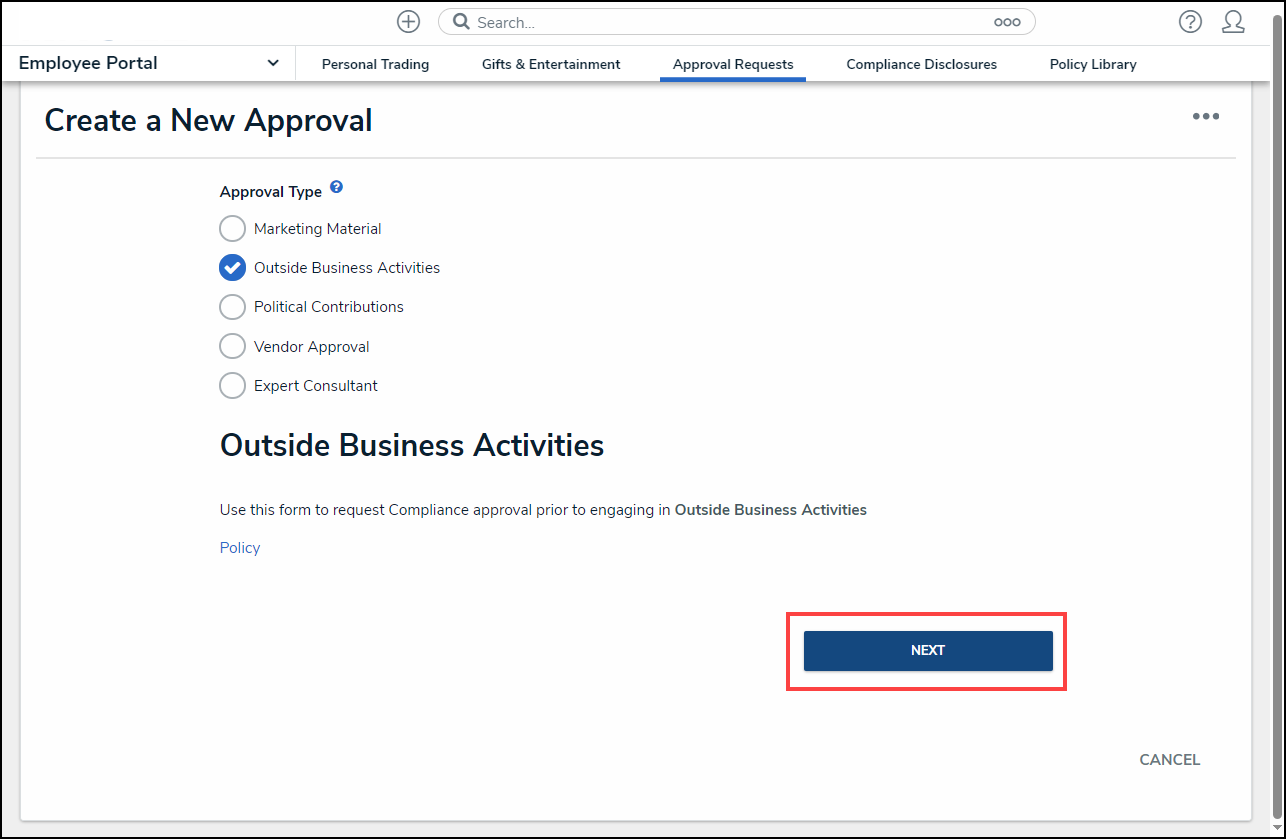Click the plus quick-add icon
Image resolution: width=1286 pixels, height=839 pixels.
click(x=408, y=22)
